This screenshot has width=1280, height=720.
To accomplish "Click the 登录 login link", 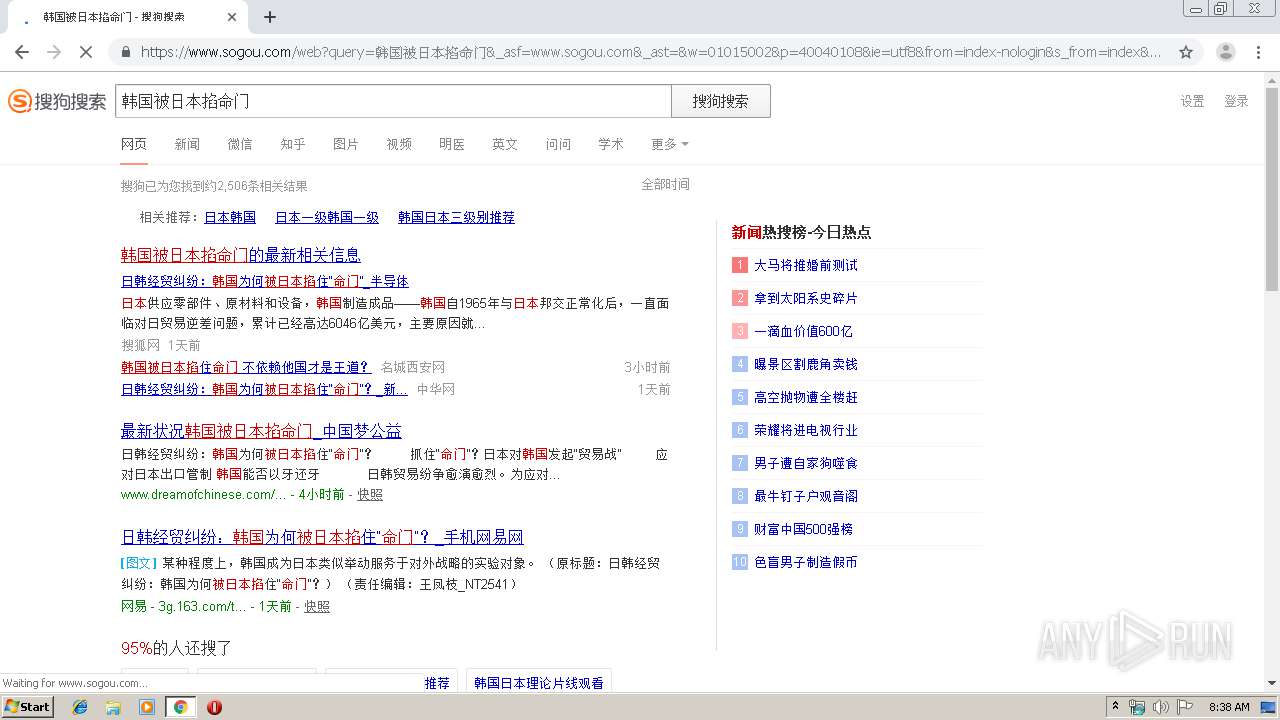I will [1236, 101].
